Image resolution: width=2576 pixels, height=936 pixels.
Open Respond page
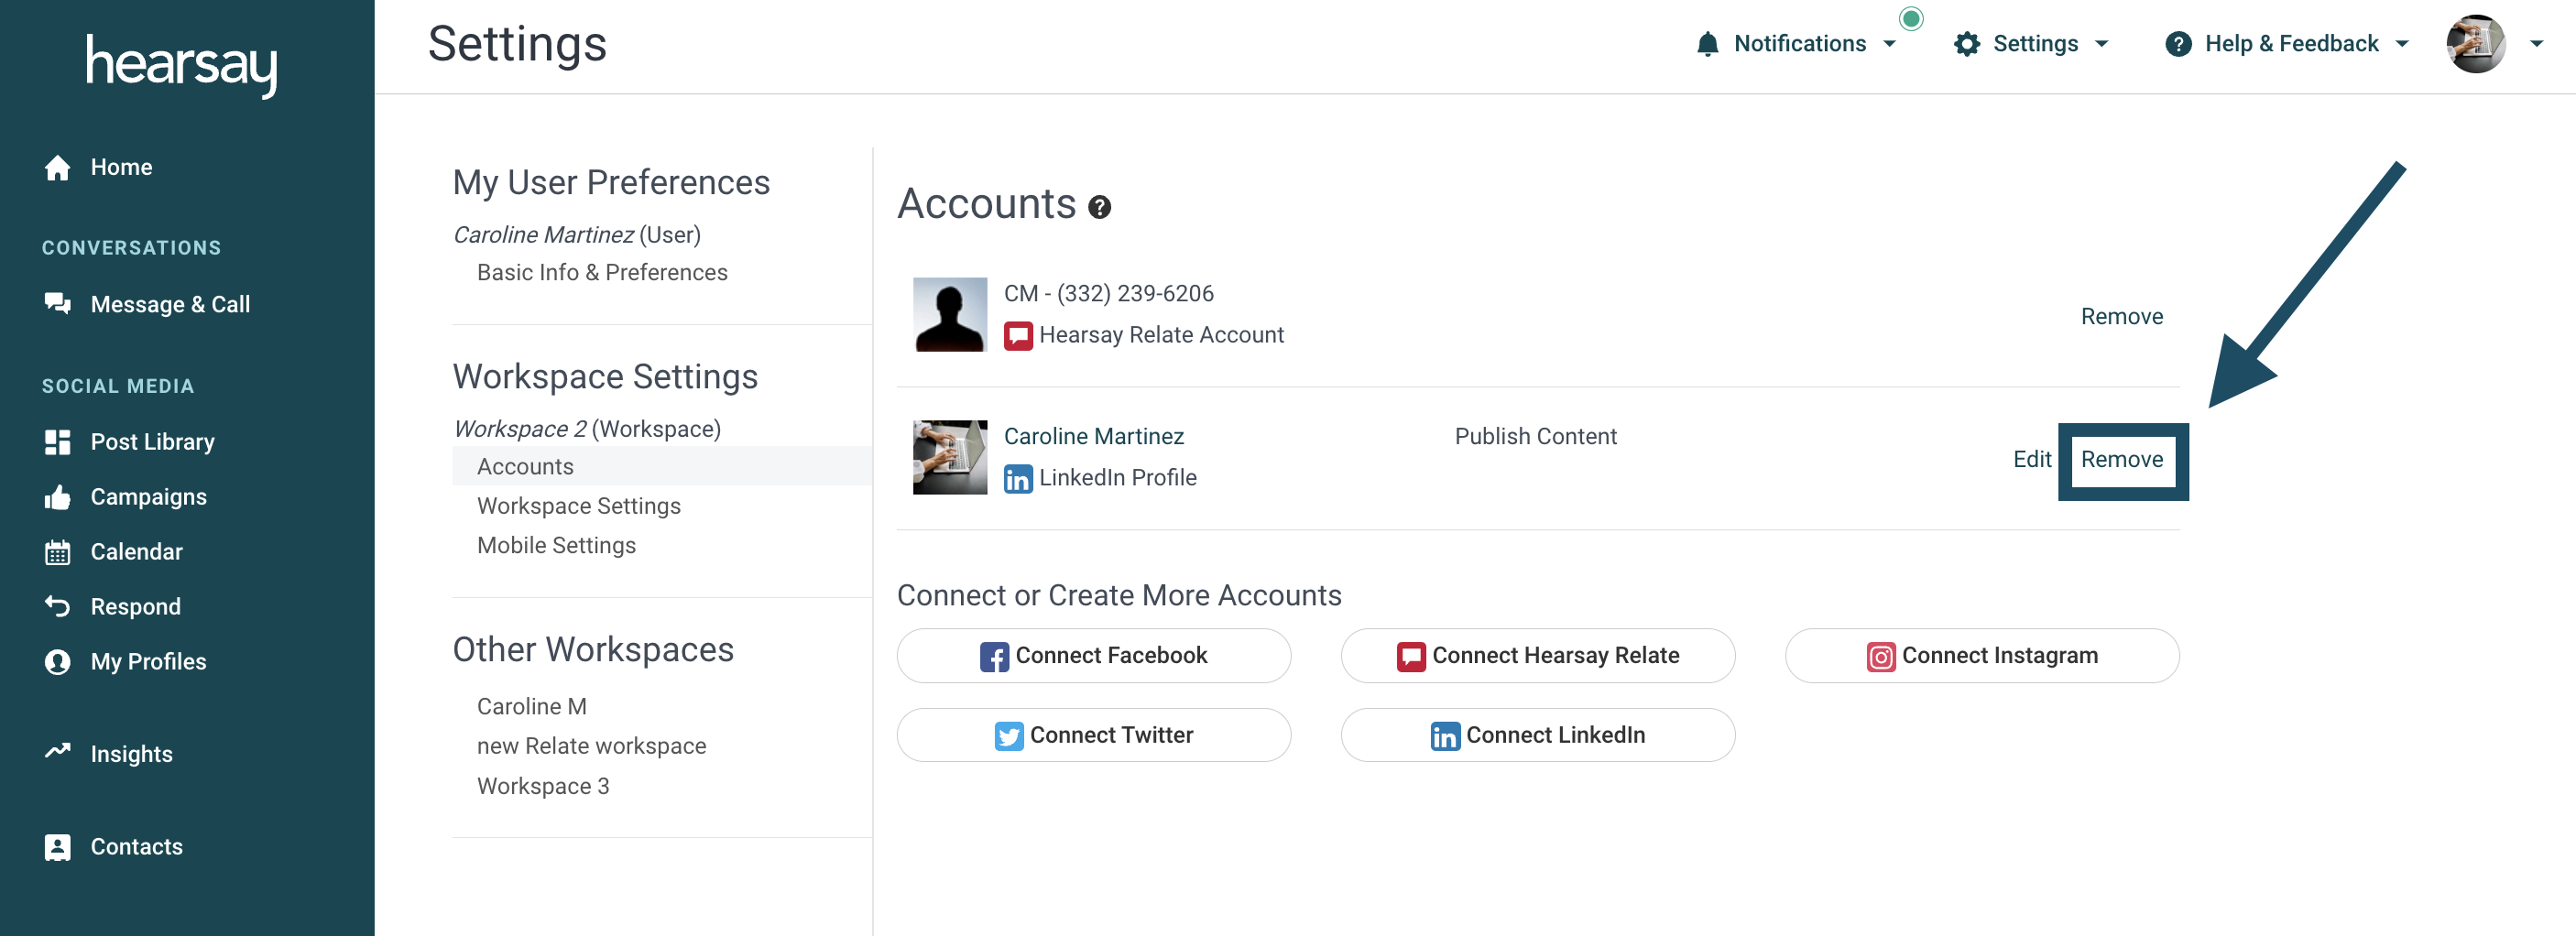coord(135,607)
